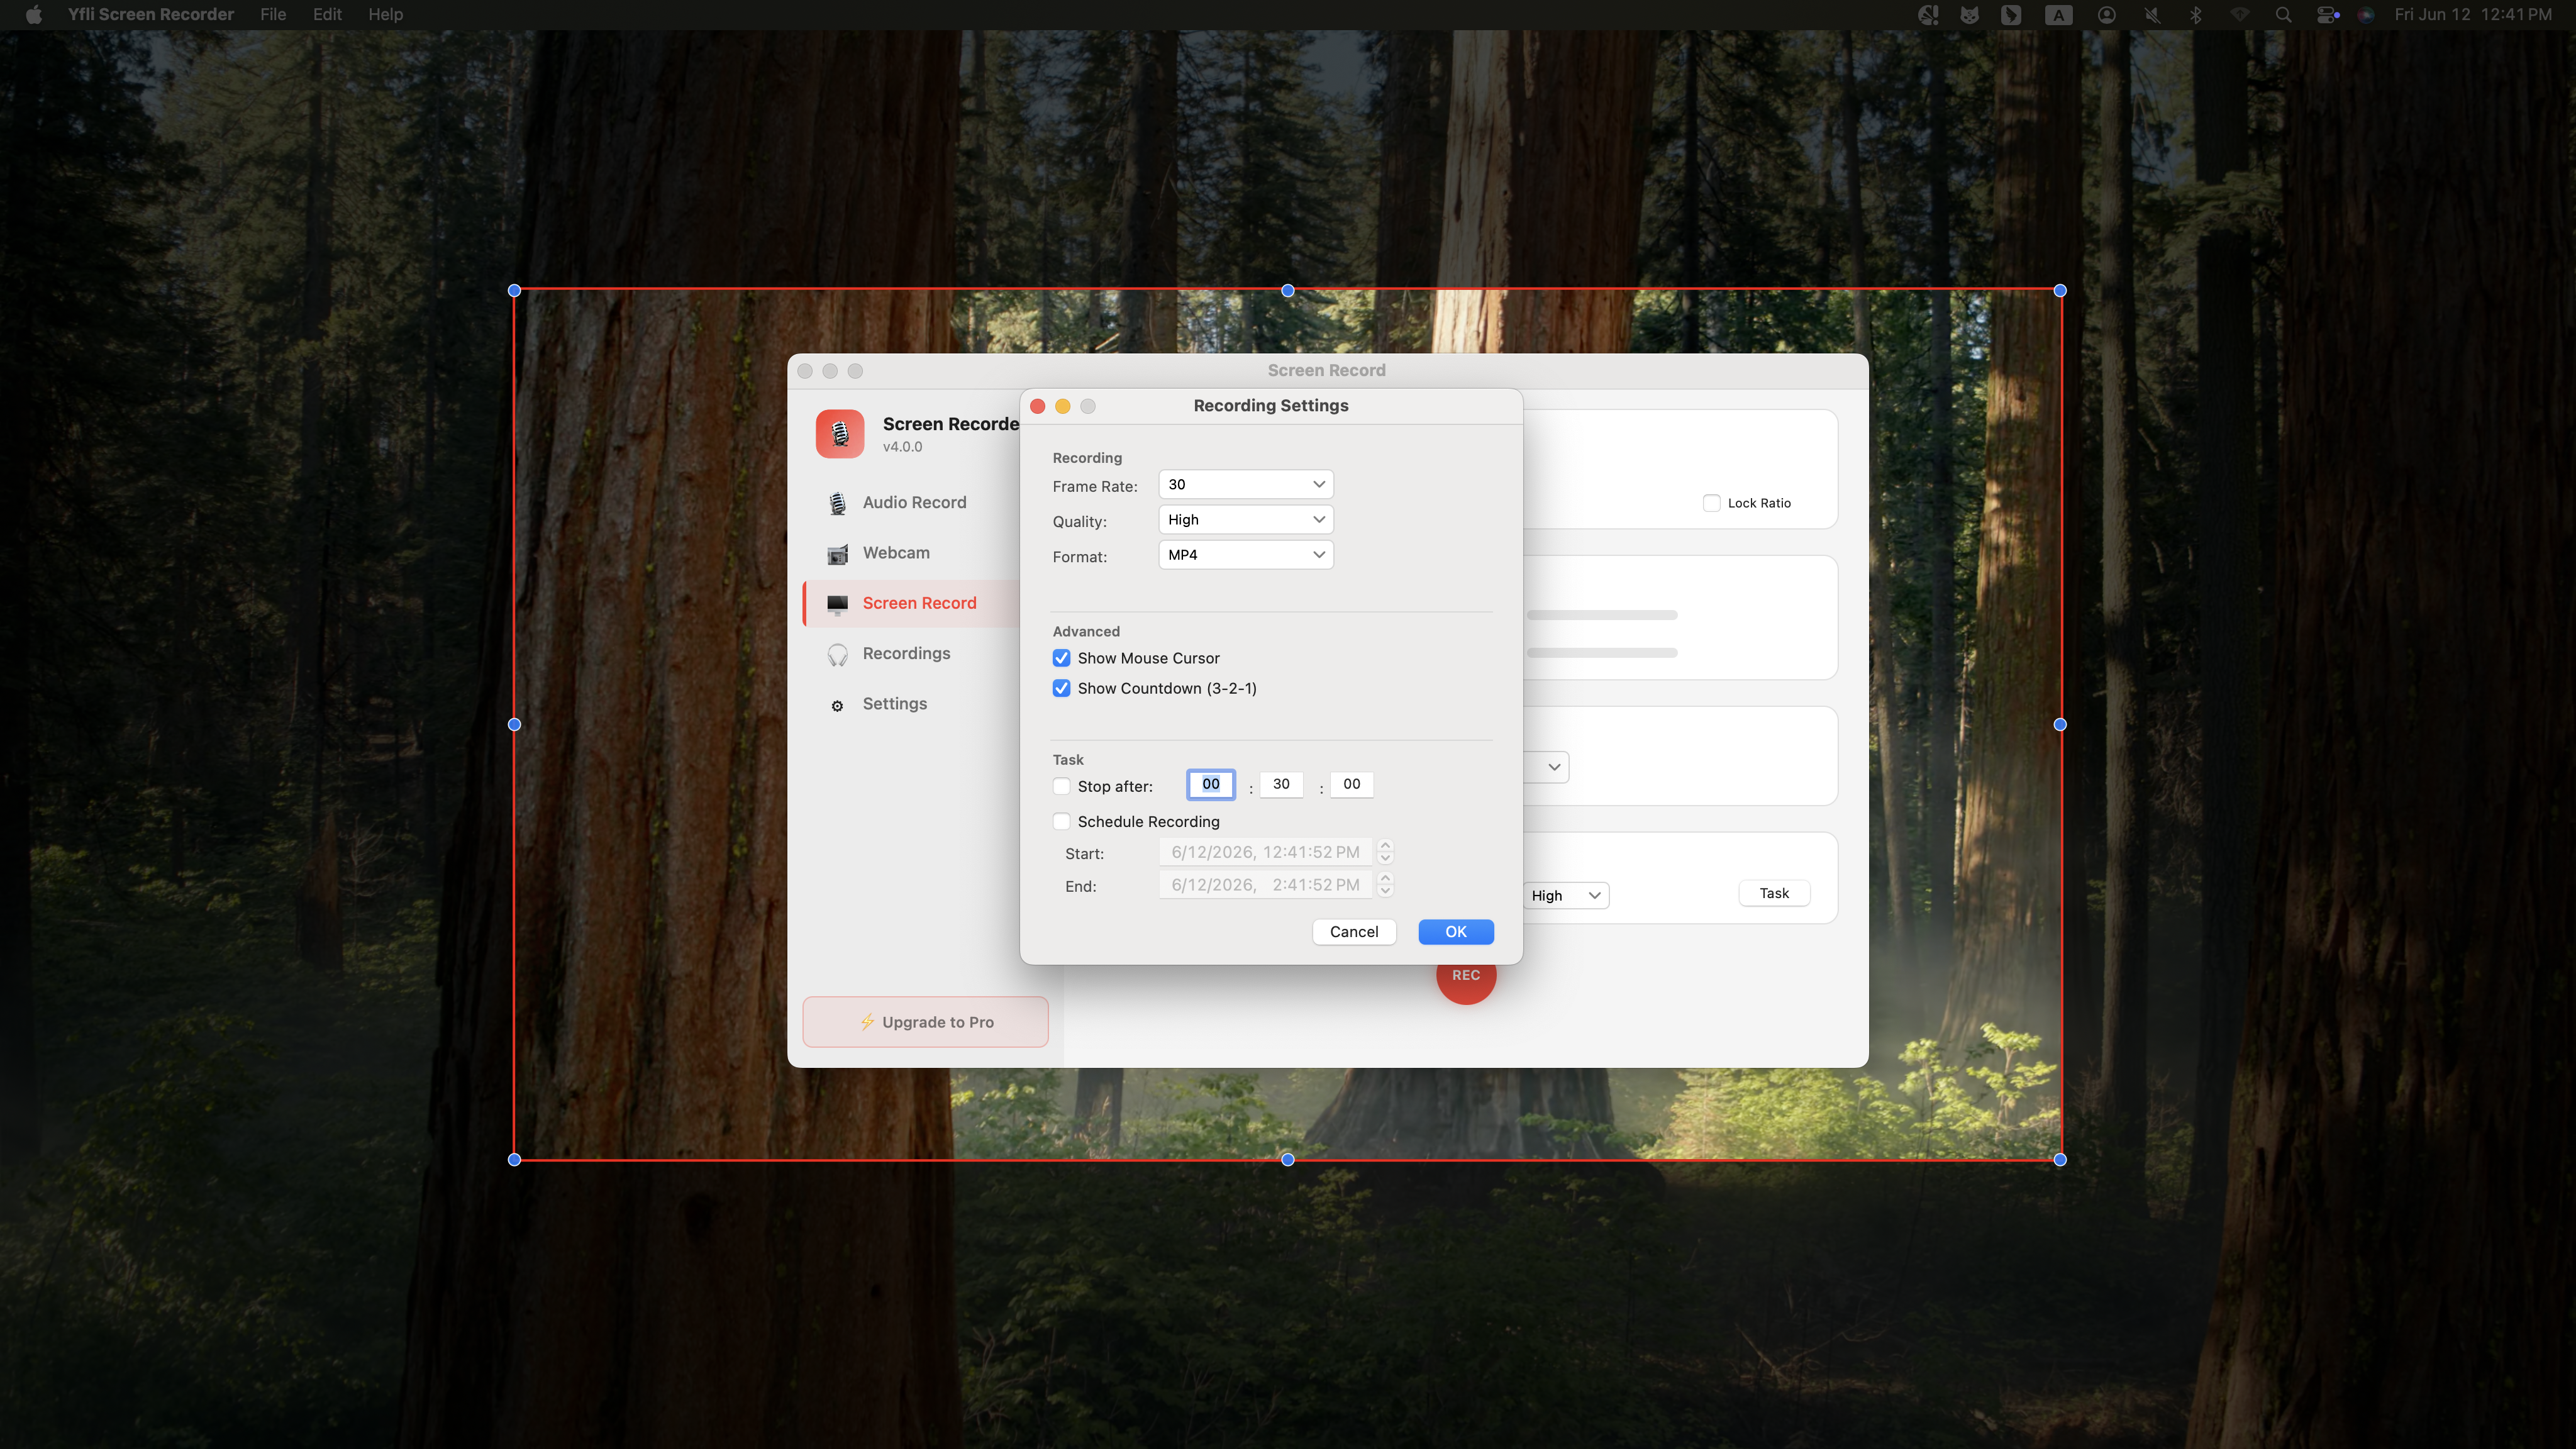Click the Recordings headphones icon
Screen dimensions: 2576x1449
pos(838,655)
